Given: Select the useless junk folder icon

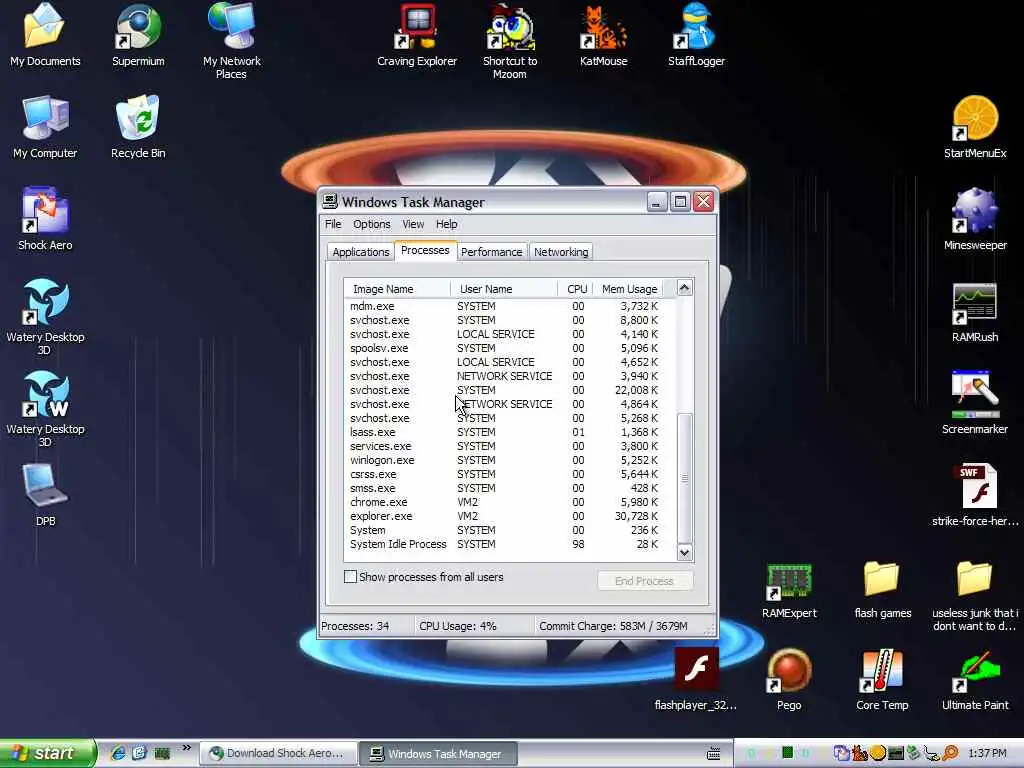Looking at the screenshot, I should tap(975, 594).
